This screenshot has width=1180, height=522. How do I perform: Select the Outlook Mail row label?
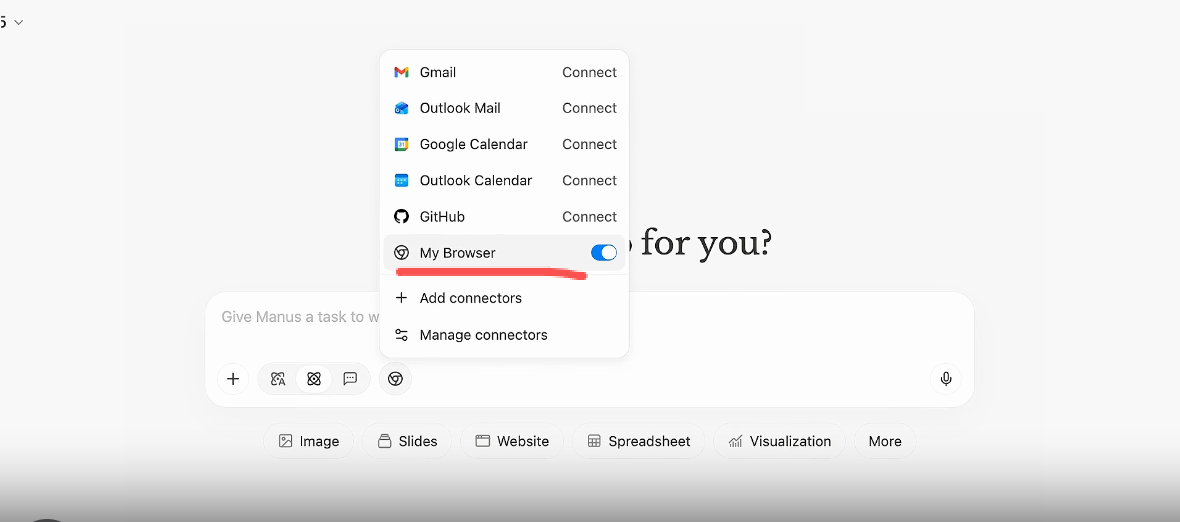pyautogui.click(x=460, y=108)
